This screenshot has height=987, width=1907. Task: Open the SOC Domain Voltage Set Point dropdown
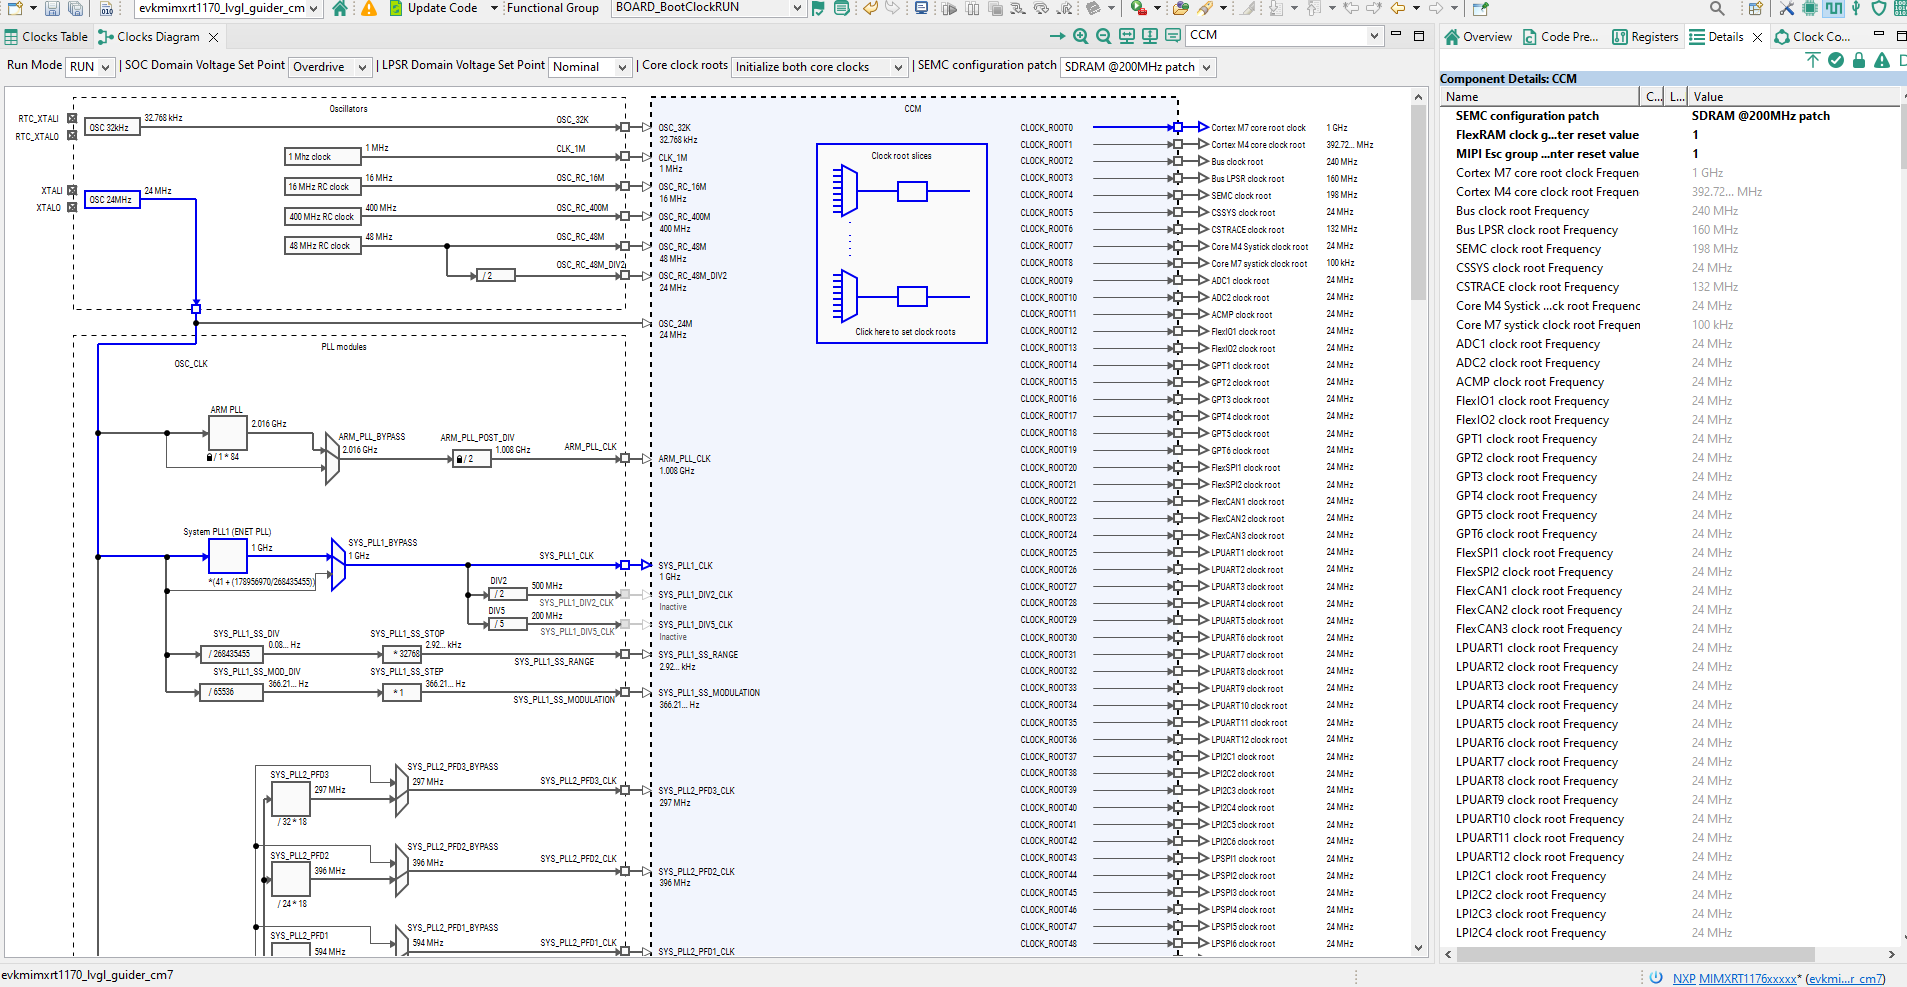(330, 66)
